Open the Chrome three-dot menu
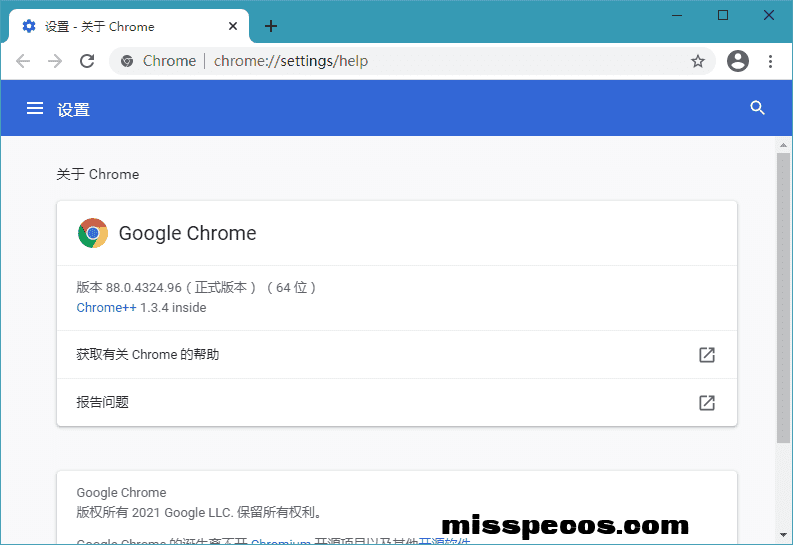793x545 pixels. 770,61
